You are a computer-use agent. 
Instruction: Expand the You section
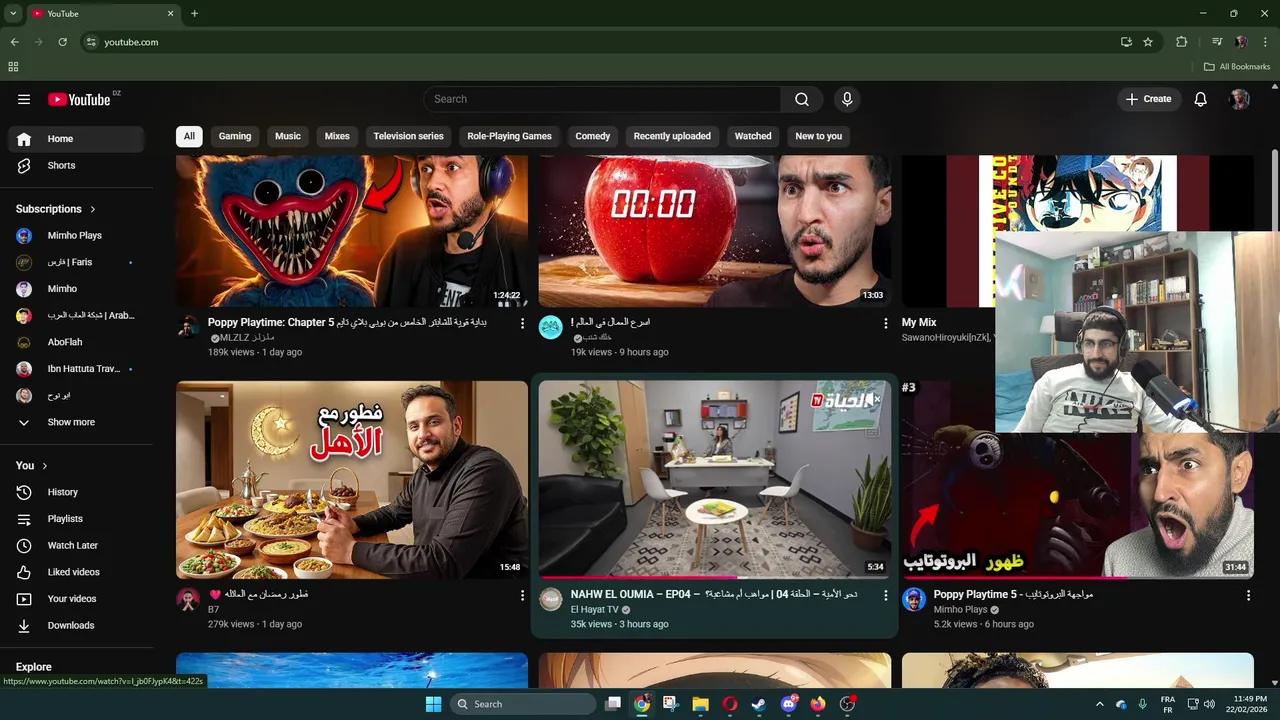[32, 465]
